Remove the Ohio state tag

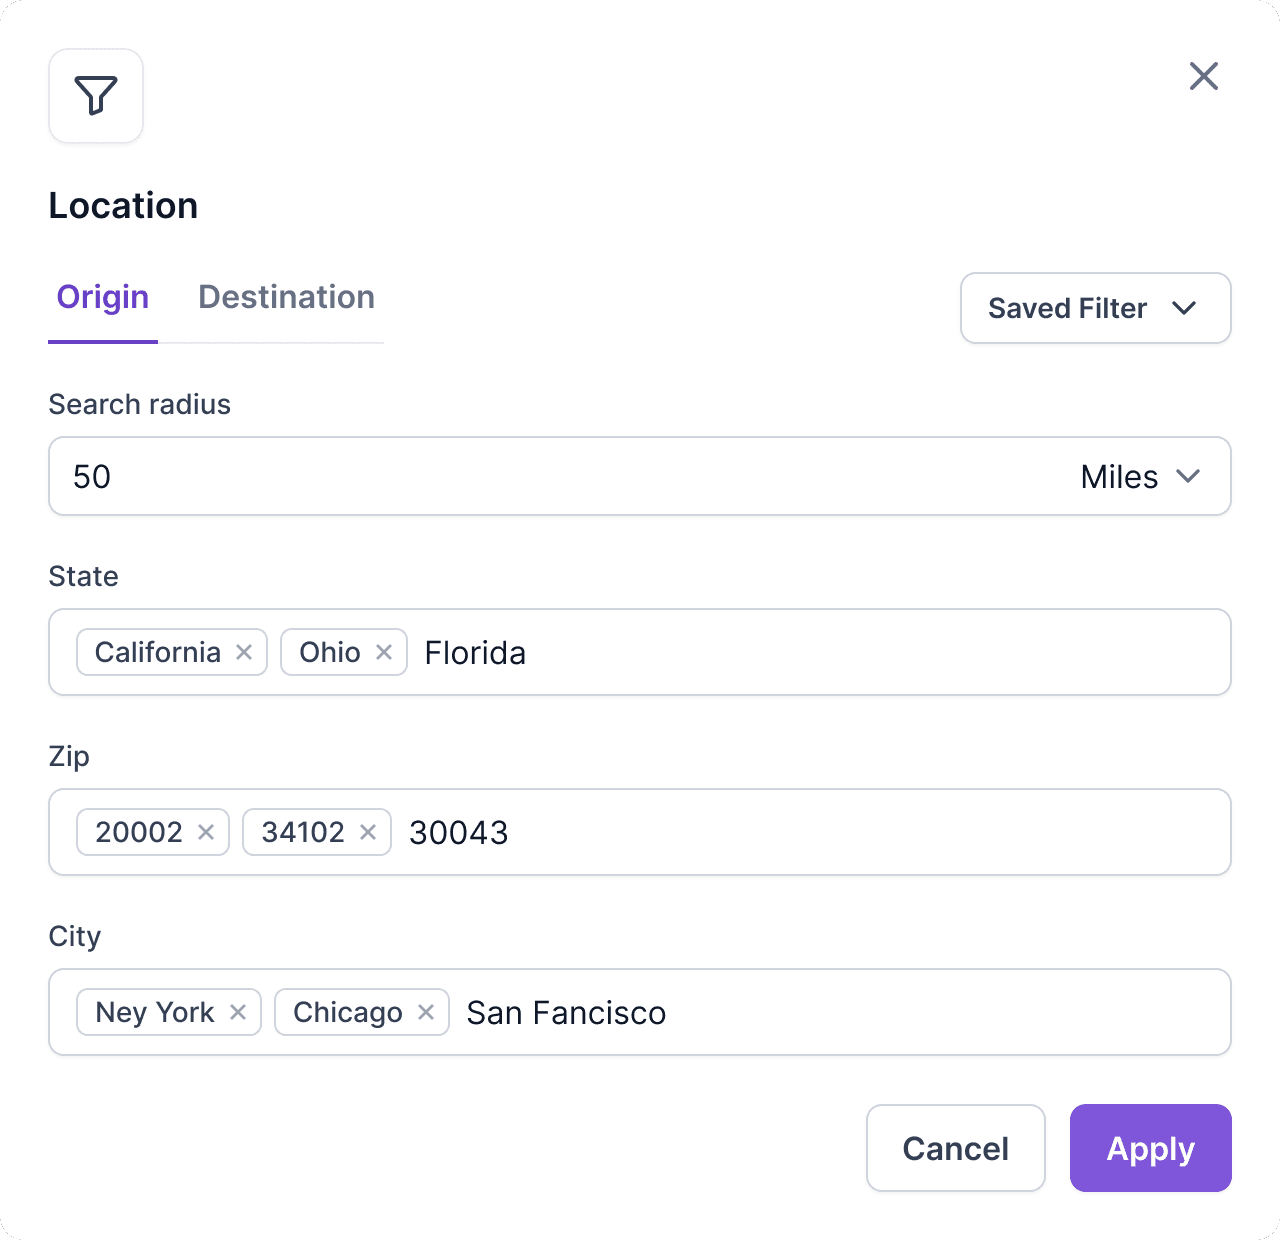384,652
